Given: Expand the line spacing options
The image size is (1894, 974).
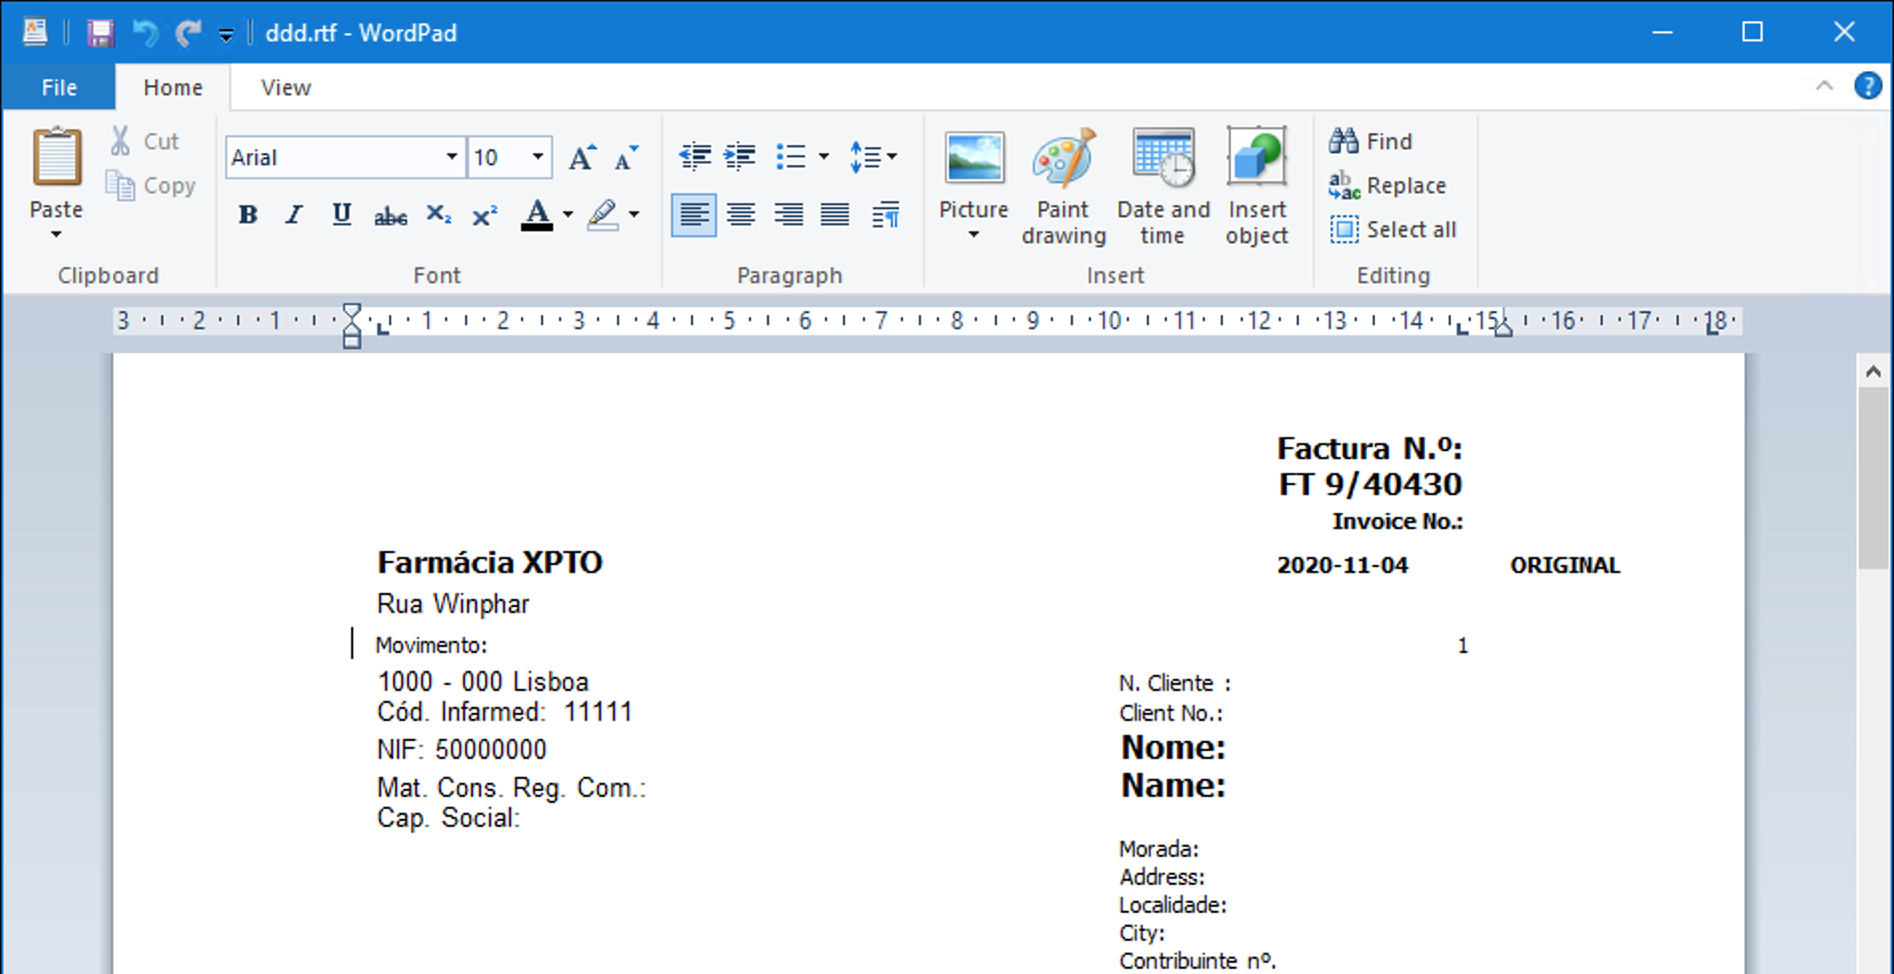Looking at the screenshot, I should point(873,157).
